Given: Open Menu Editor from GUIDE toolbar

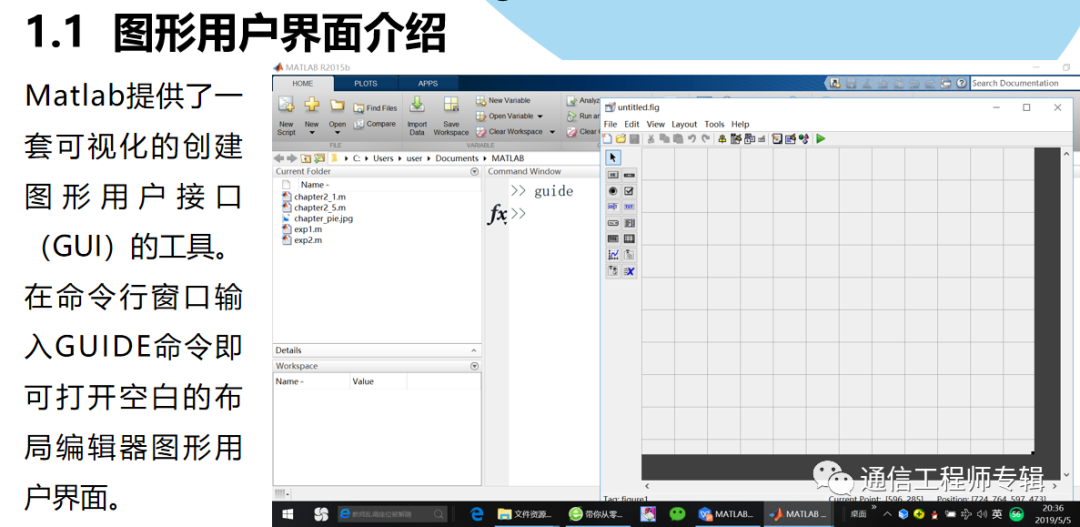Looking at the screenshot, I should 736,138.
